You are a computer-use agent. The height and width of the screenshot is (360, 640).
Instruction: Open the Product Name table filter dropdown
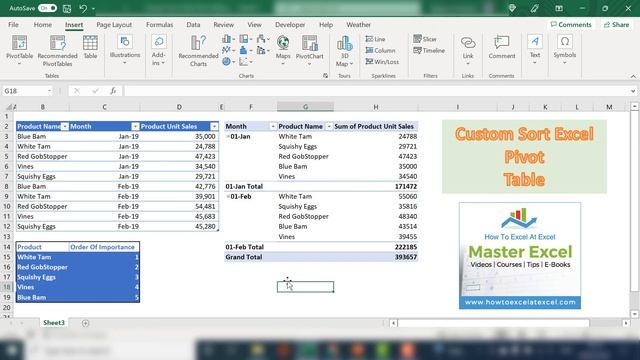point(64,127)
